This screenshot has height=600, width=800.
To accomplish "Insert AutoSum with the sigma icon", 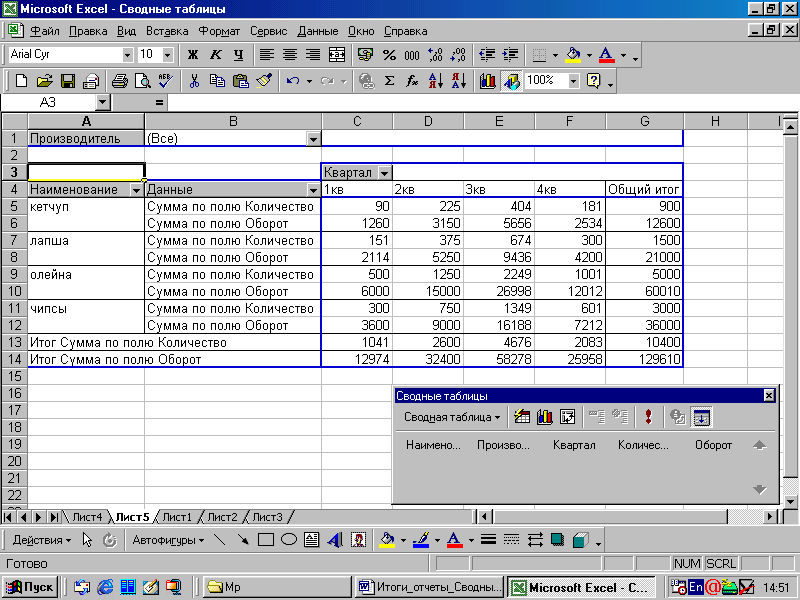I will tap(389, 81).
